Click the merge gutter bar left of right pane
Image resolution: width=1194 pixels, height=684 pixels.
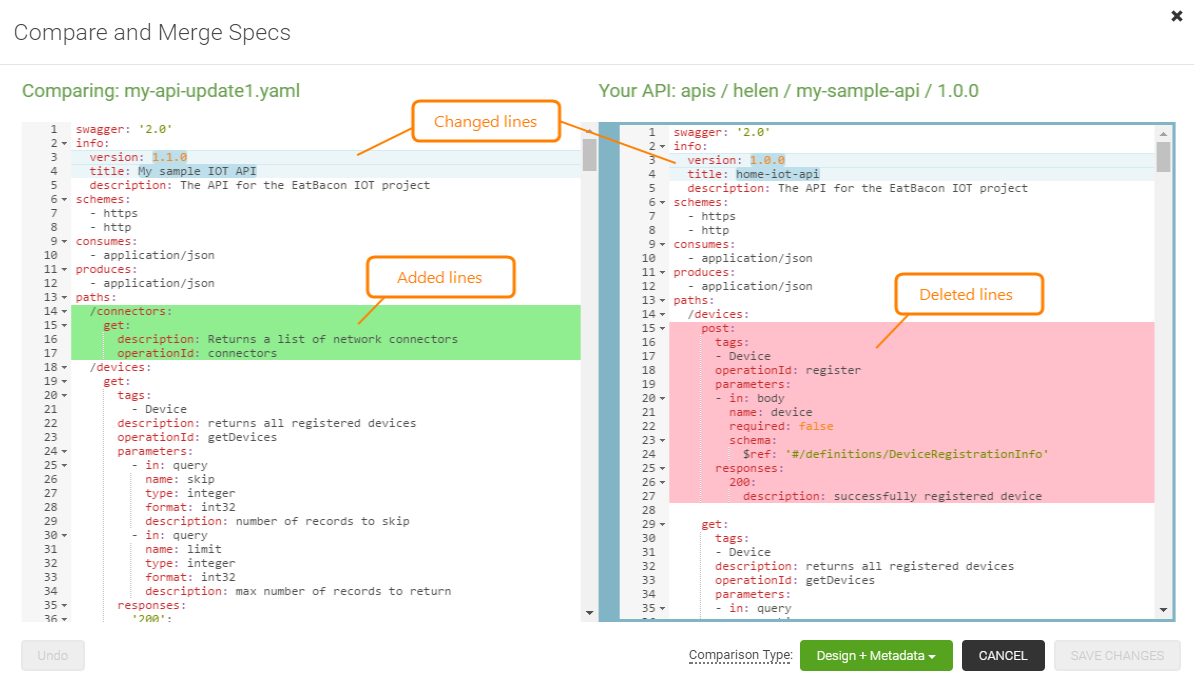tap(609, 372)
